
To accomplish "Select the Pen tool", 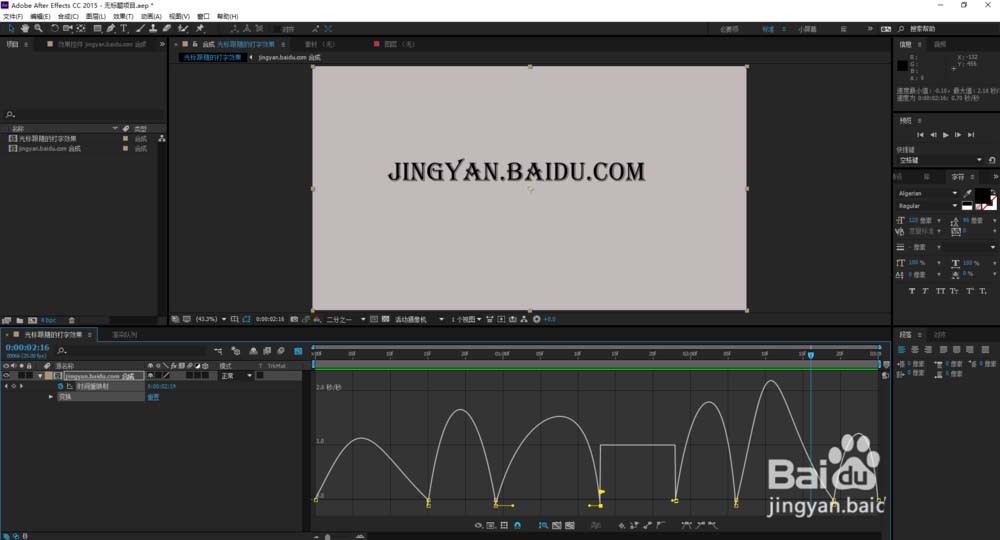I will point(111,29).
